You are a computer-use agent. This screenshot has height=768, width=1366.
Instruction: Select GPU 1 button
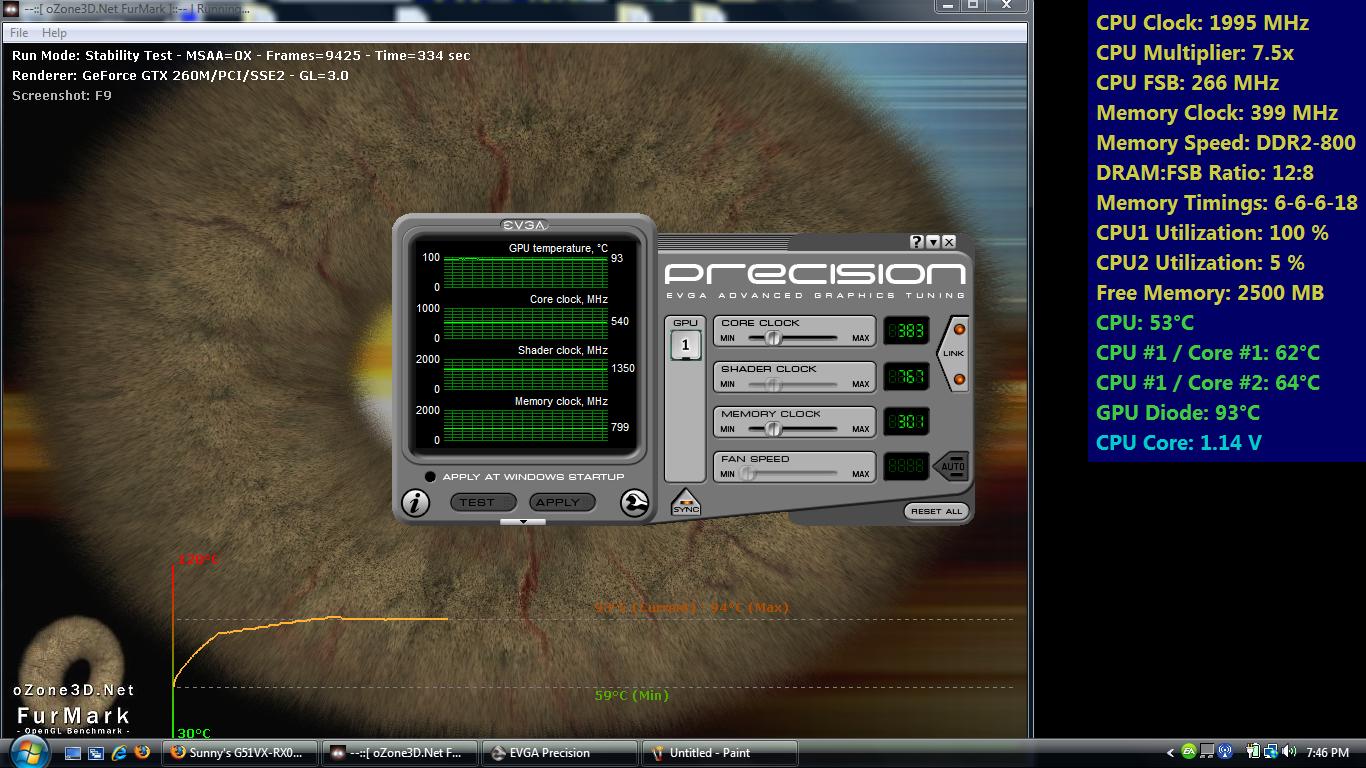click(x=685, y=346)
